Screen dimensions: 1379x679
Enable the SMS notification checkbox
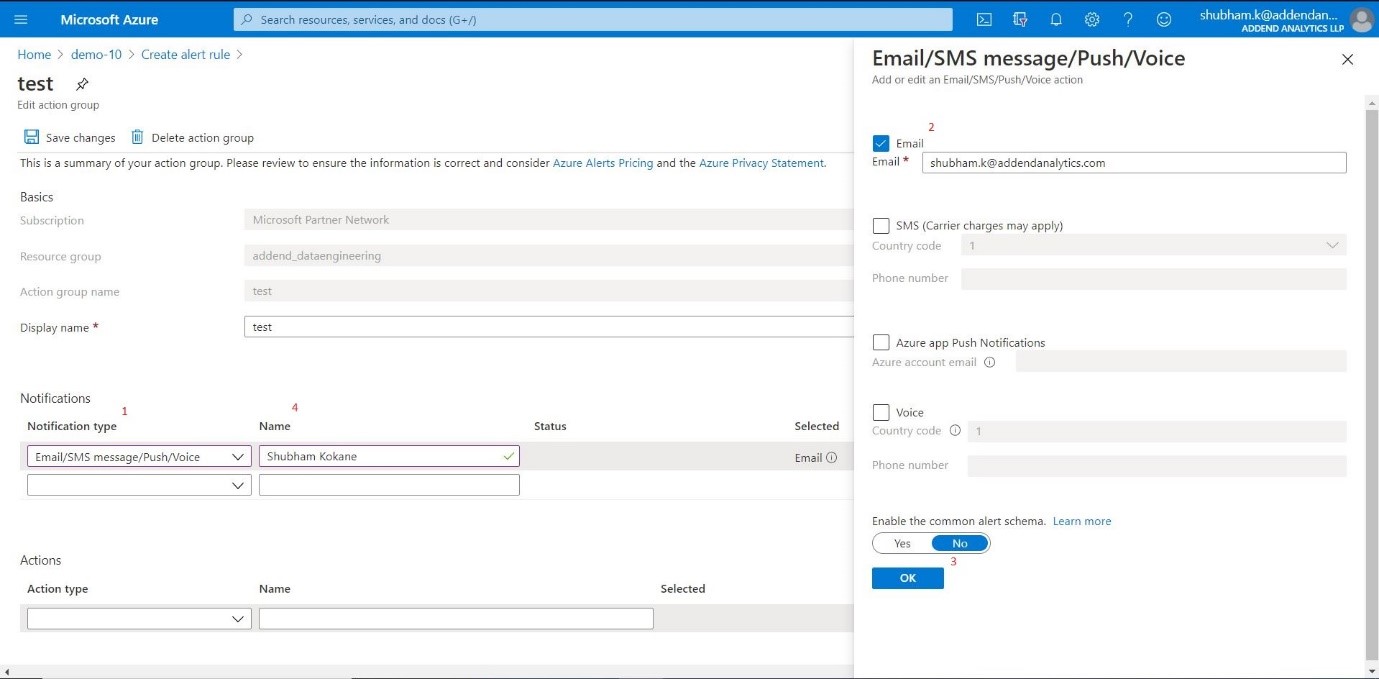coord(881,225)
